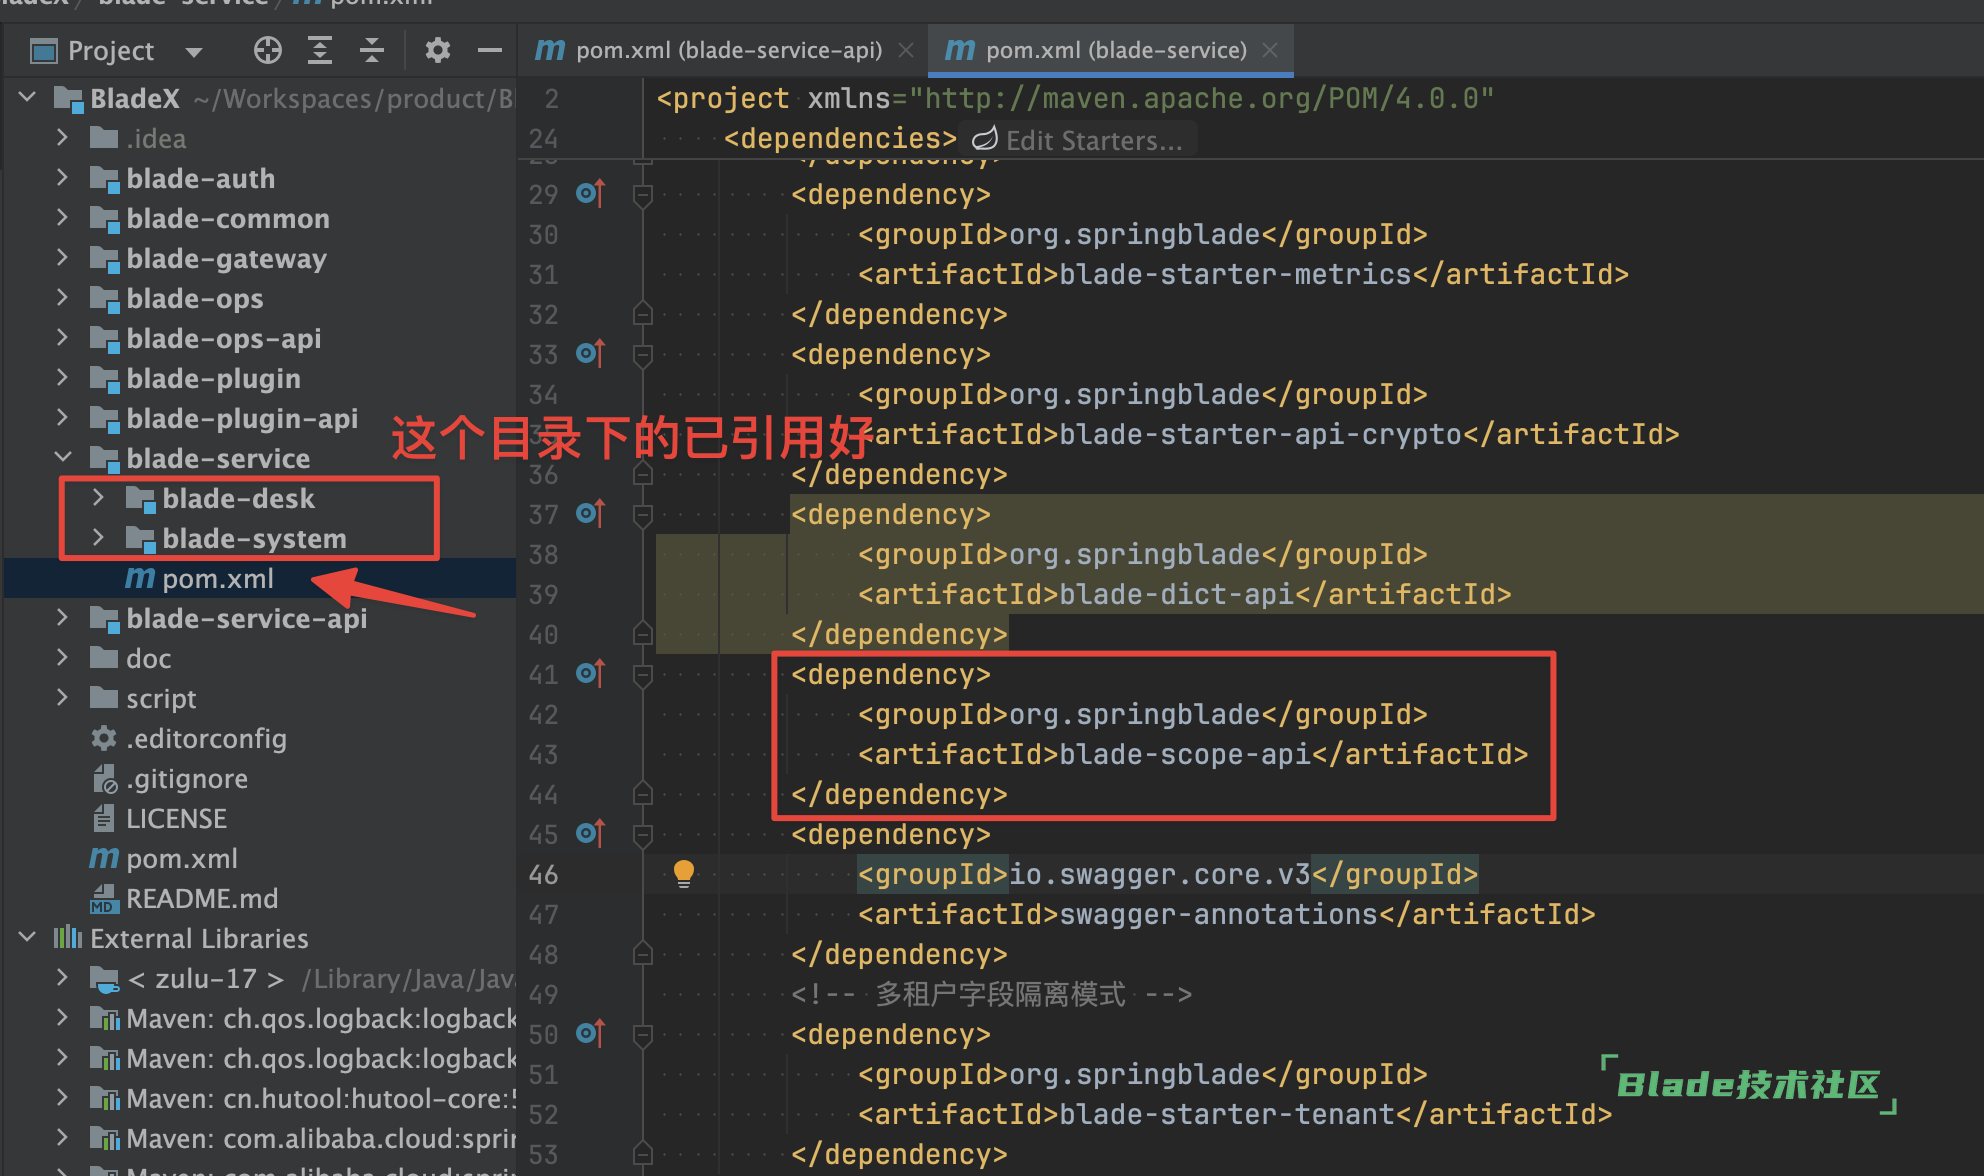Image resolution: width=1984 pixels, height=1176 pixels.
Task: Click gutter marker on line 29
Action: [591, 193]
